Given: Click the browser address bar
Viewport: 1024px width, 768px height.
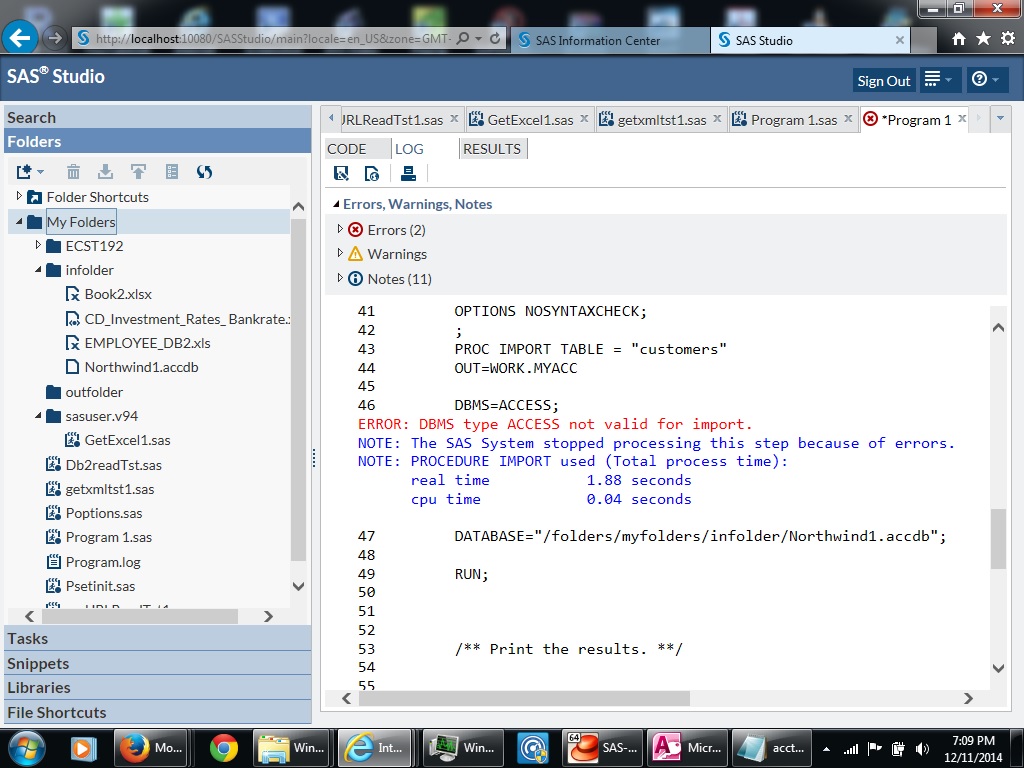Looking at the screenshot, I should tap(272, 39).
